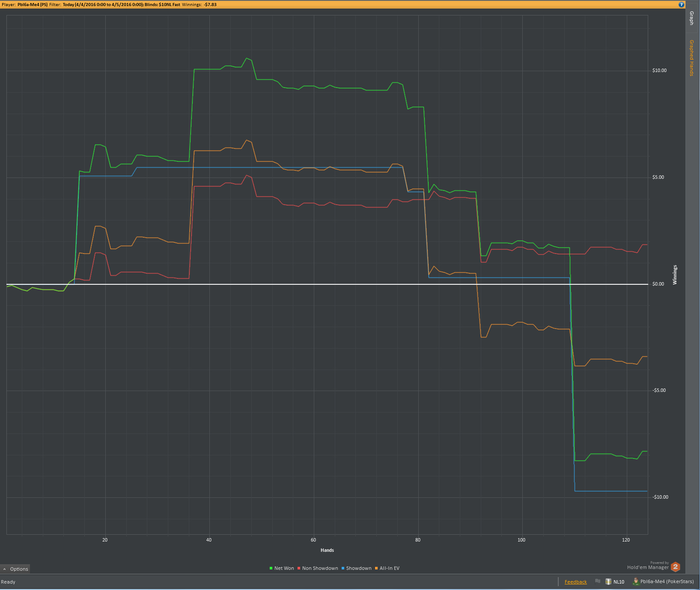
Task: Click the 20 label on Hands axis
Action: [x=105, y=540]
